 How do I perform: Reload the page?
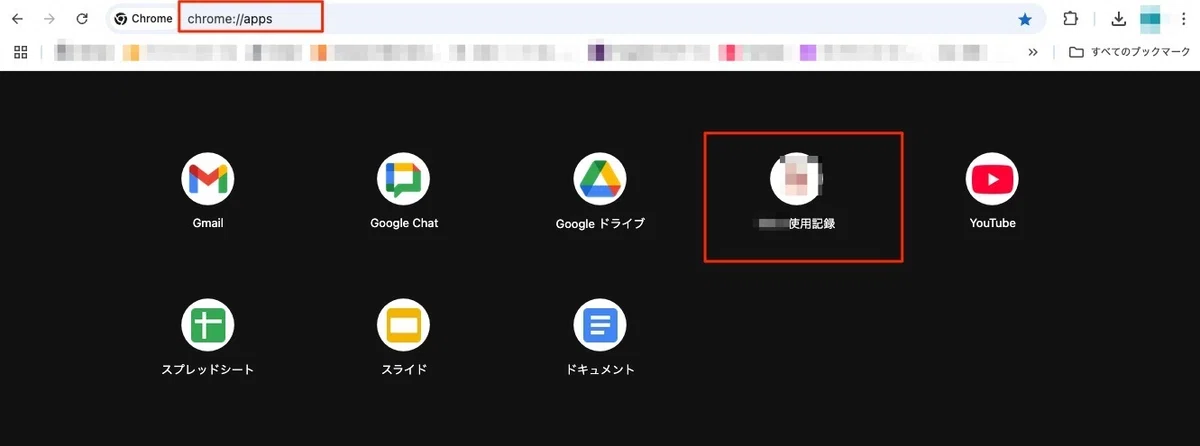(82, 19)
